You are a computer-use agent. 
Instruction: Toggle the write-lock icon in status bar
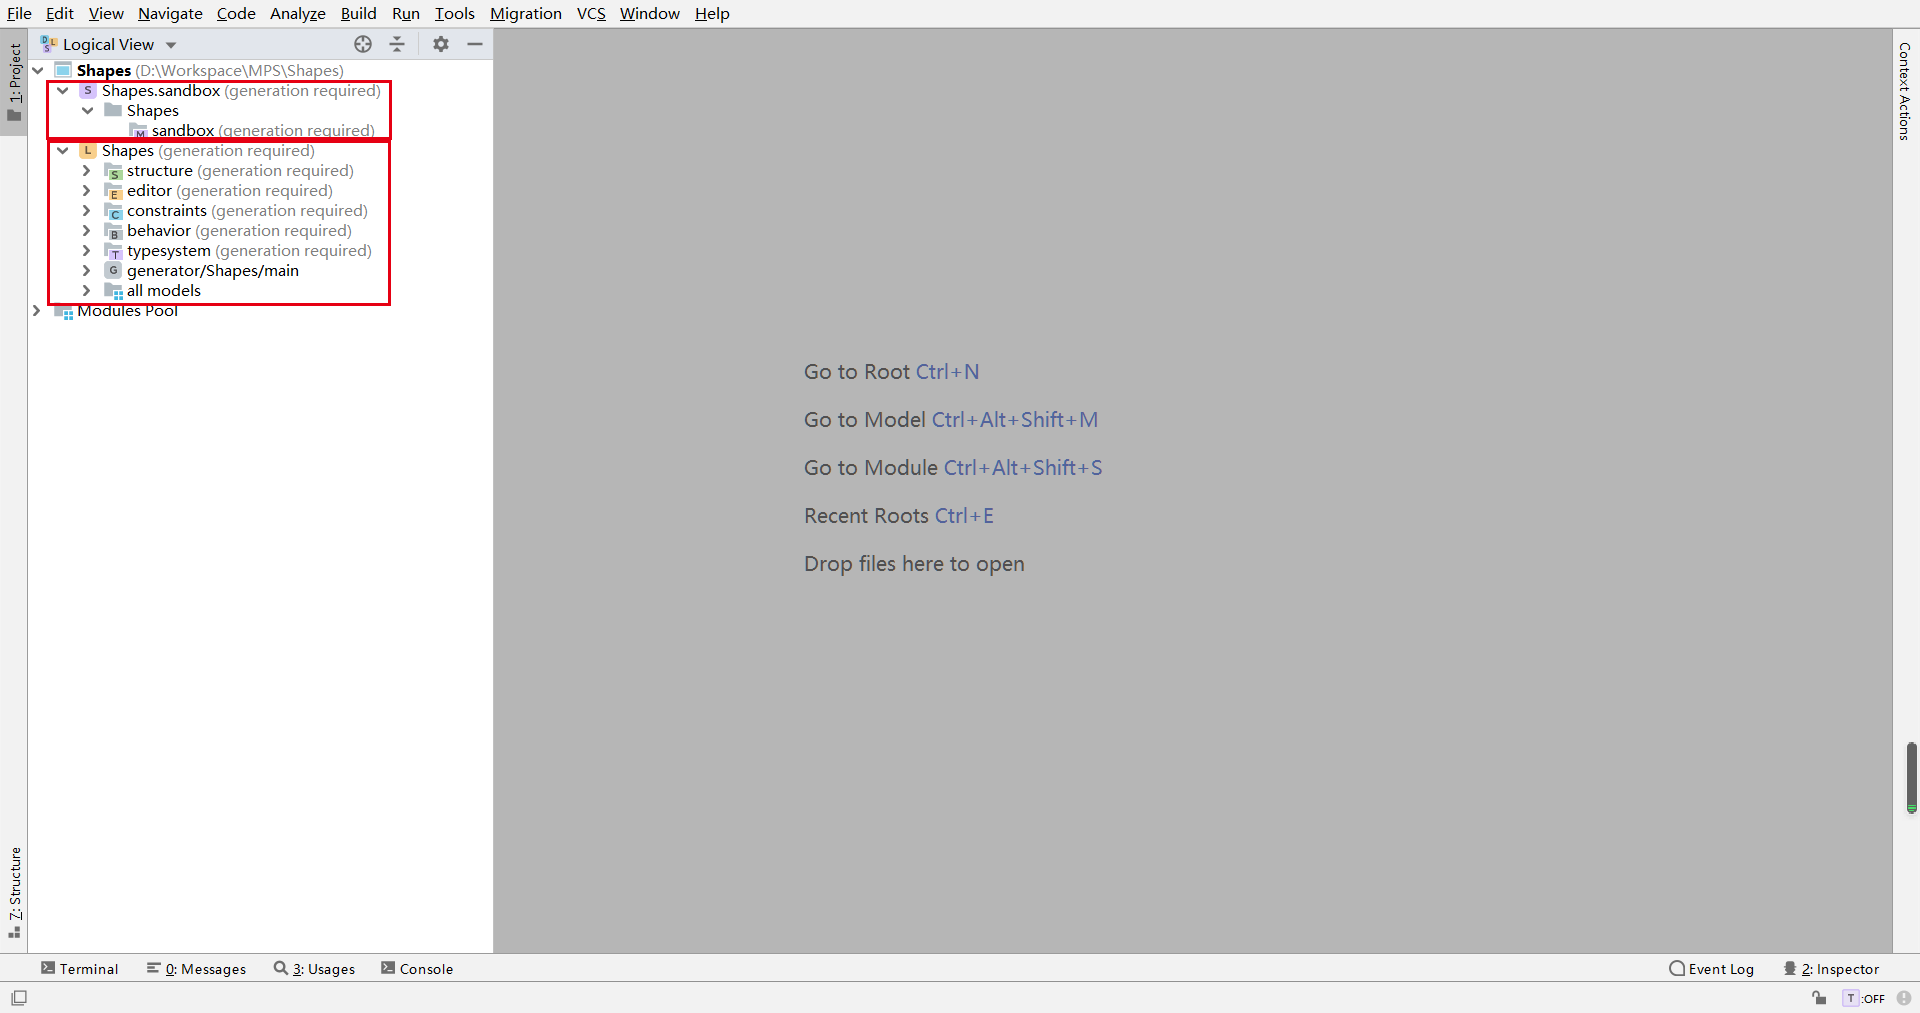click(1821, 998)
